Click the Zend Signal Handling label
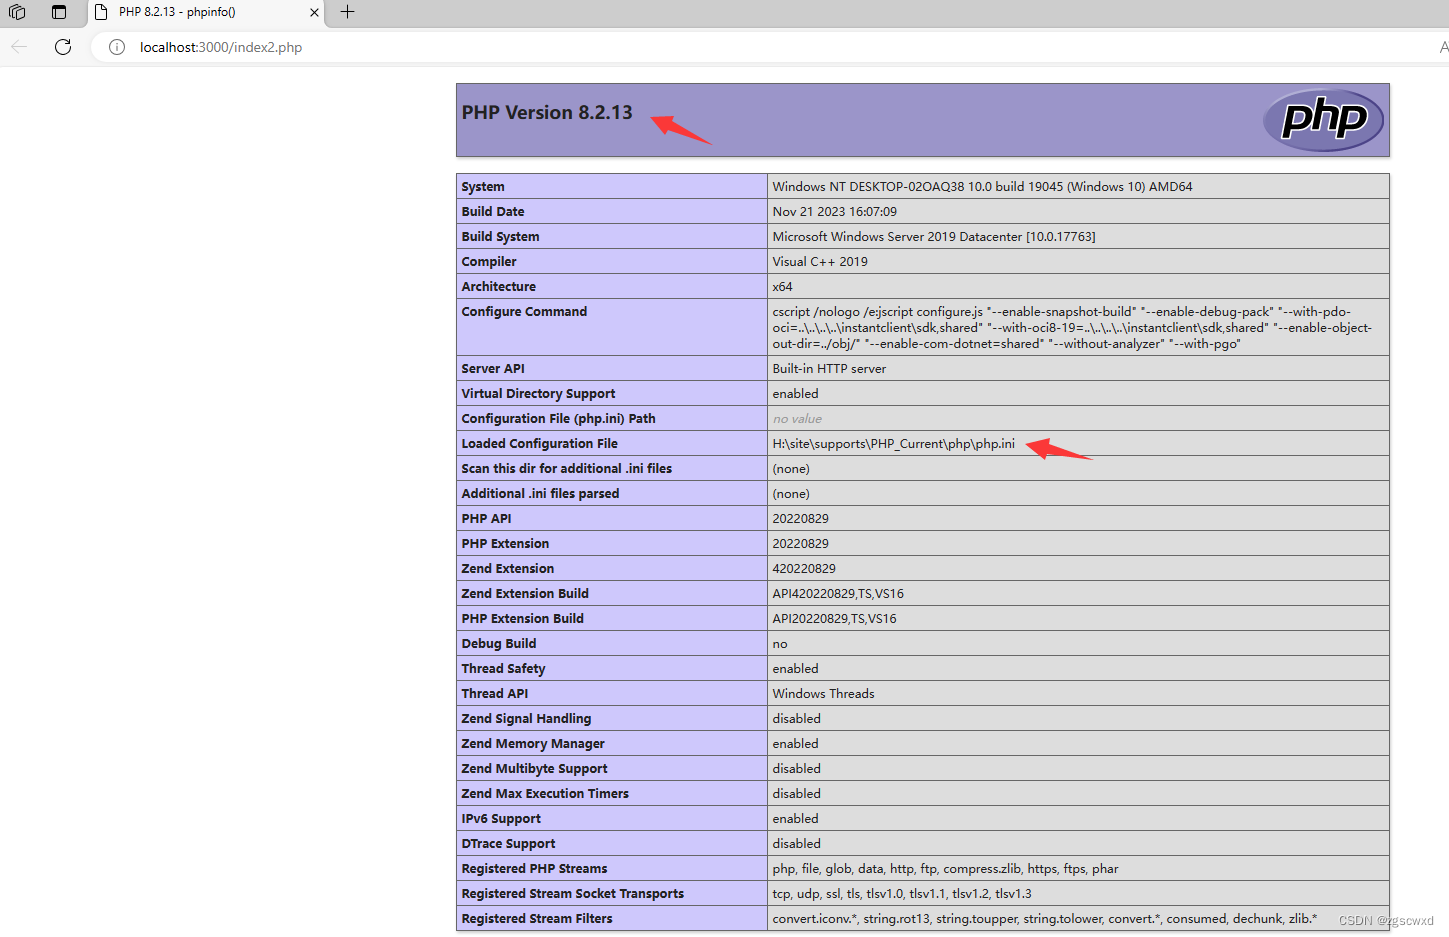 526,719
